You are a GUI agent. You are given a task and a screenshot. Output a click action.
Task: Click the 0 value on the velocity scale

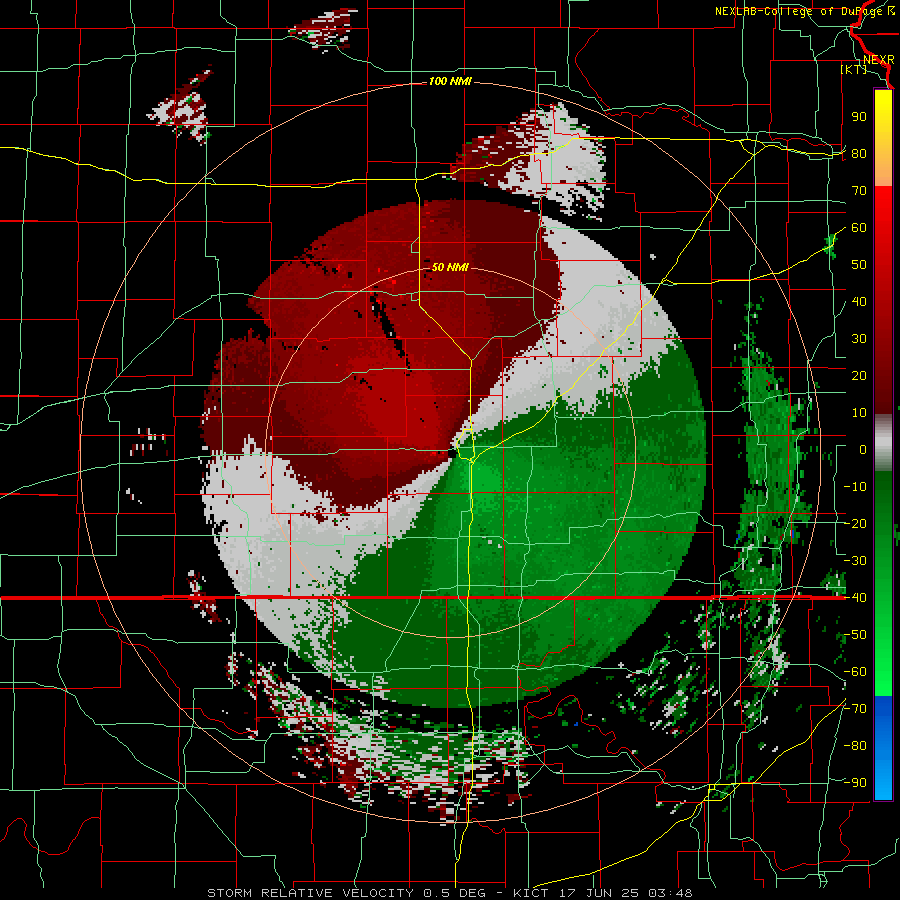click(x=863, y=450)
